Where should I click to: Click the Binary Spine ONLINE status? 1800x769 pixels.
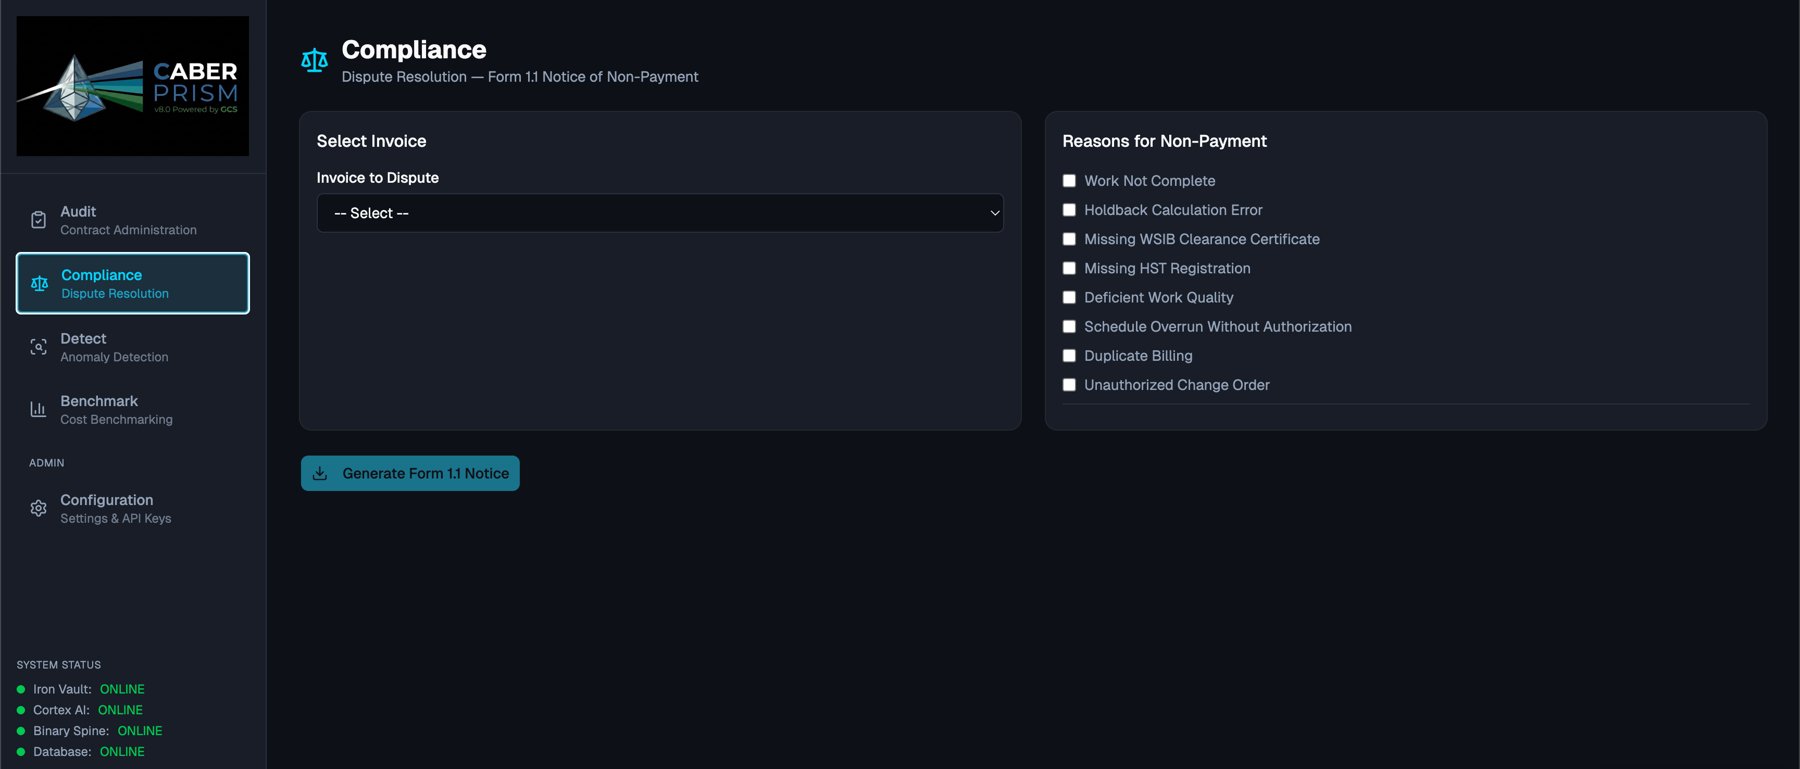[140, 731]
